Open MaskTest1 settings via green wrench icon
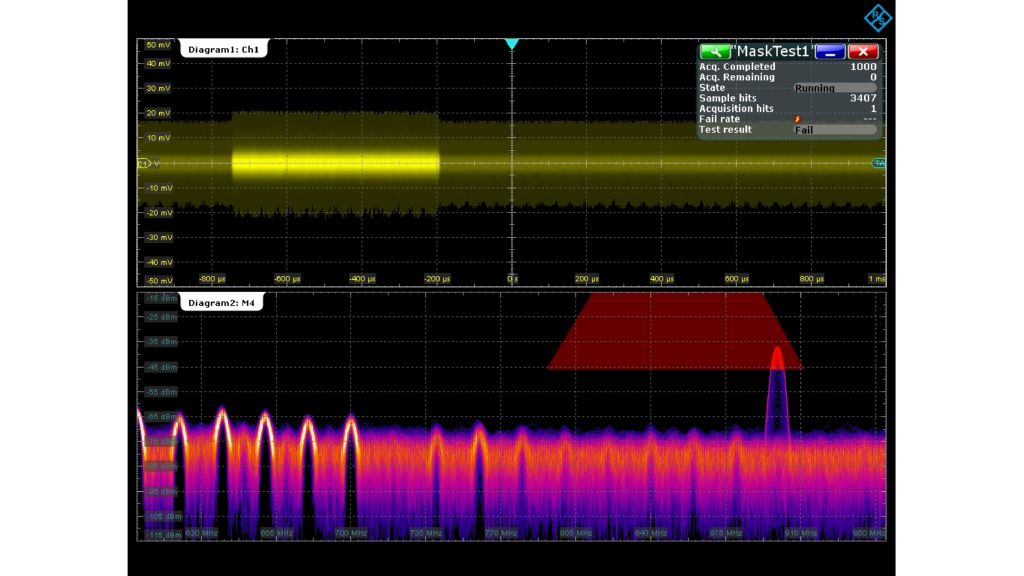 (714, 52)
